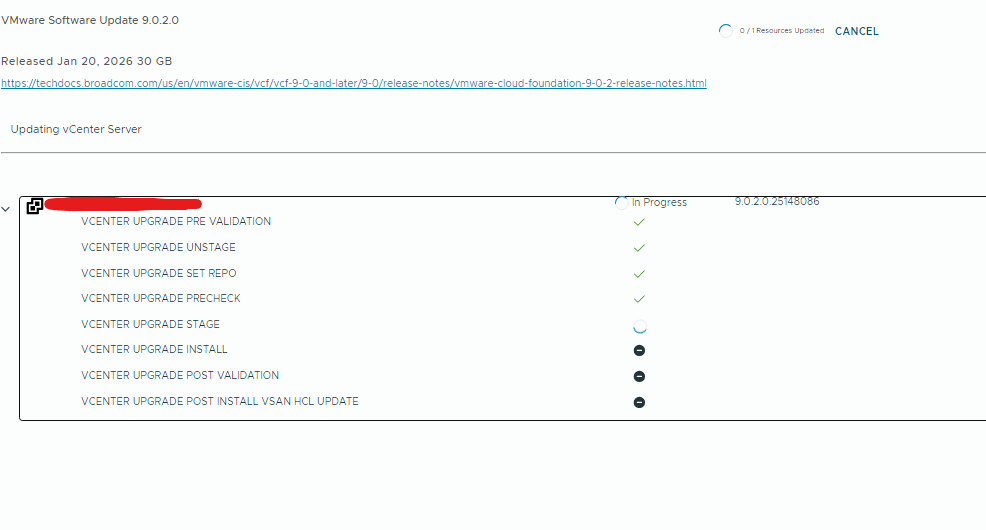Screen dimensions: 986x530
Task: Open the VCF 9.0.2 release notes link
Action: point(353,83)
